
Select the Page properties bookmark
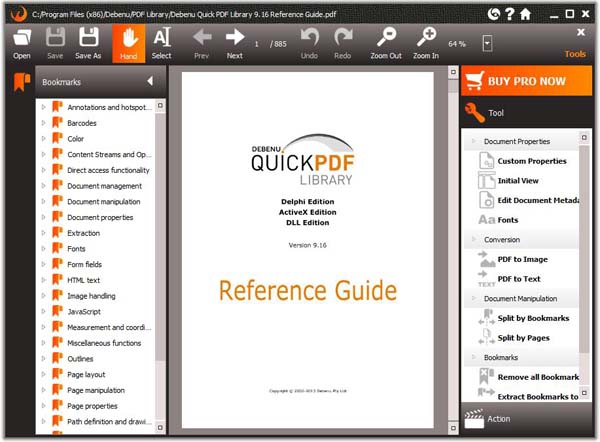92,406
